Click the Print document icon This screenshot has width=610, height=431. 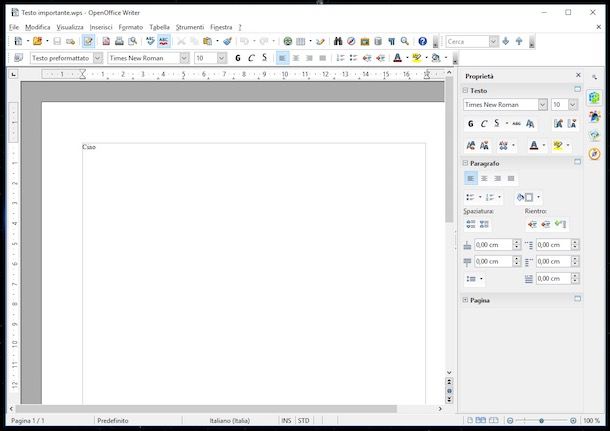coord(119,41)
